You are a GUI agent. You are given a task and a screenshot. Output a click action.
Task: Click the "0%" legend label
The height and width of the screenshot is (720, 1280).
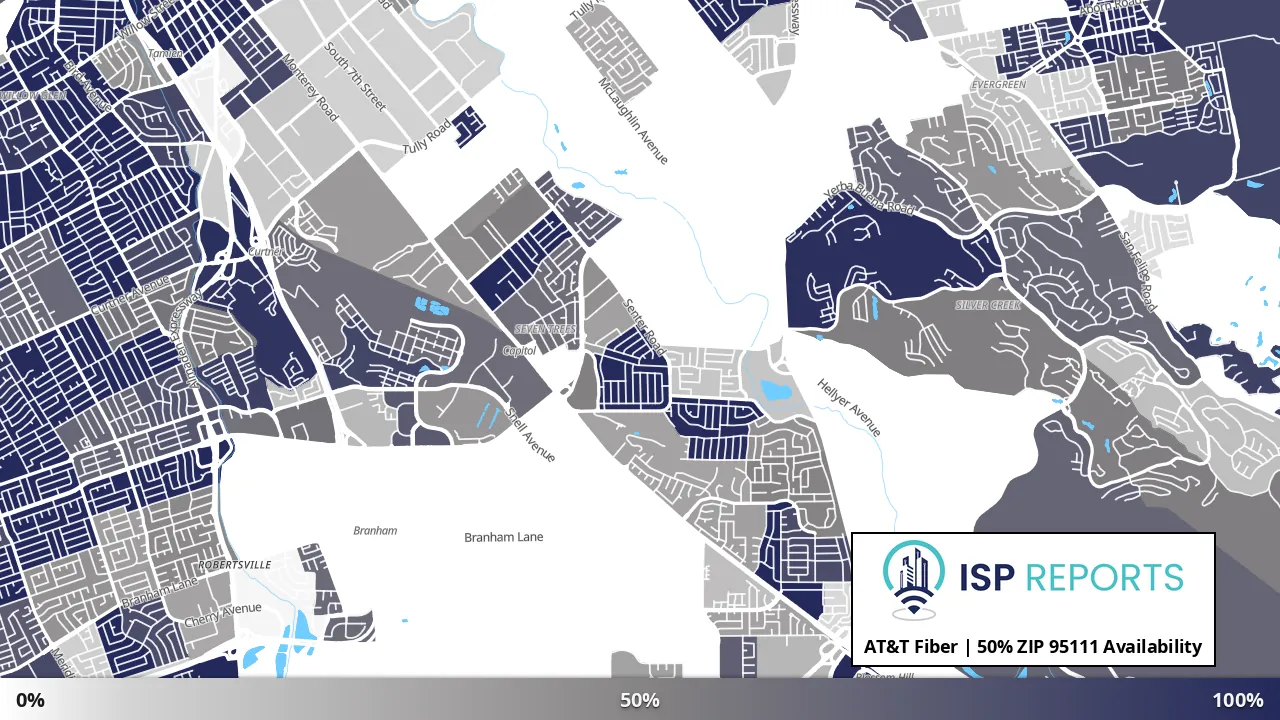(x=30, y=700)
